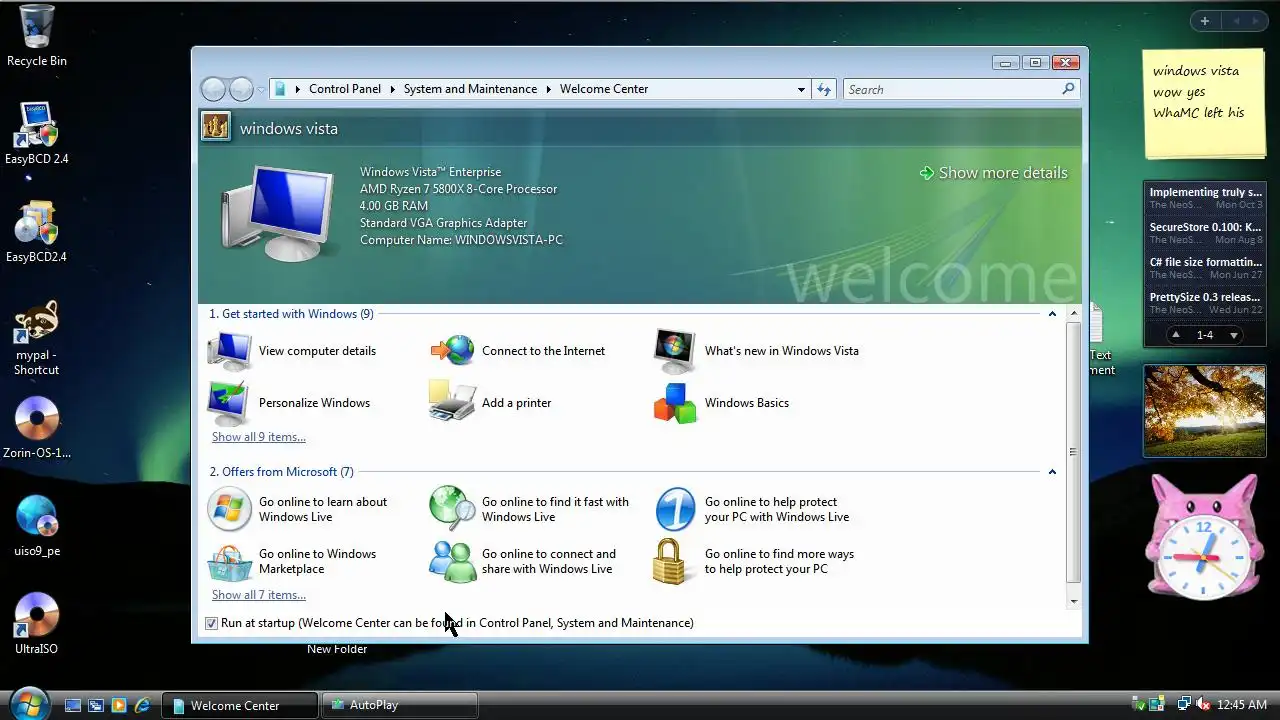Open Personalize Windows item
The image size is (1280, 720).
(x=289, y=403)
